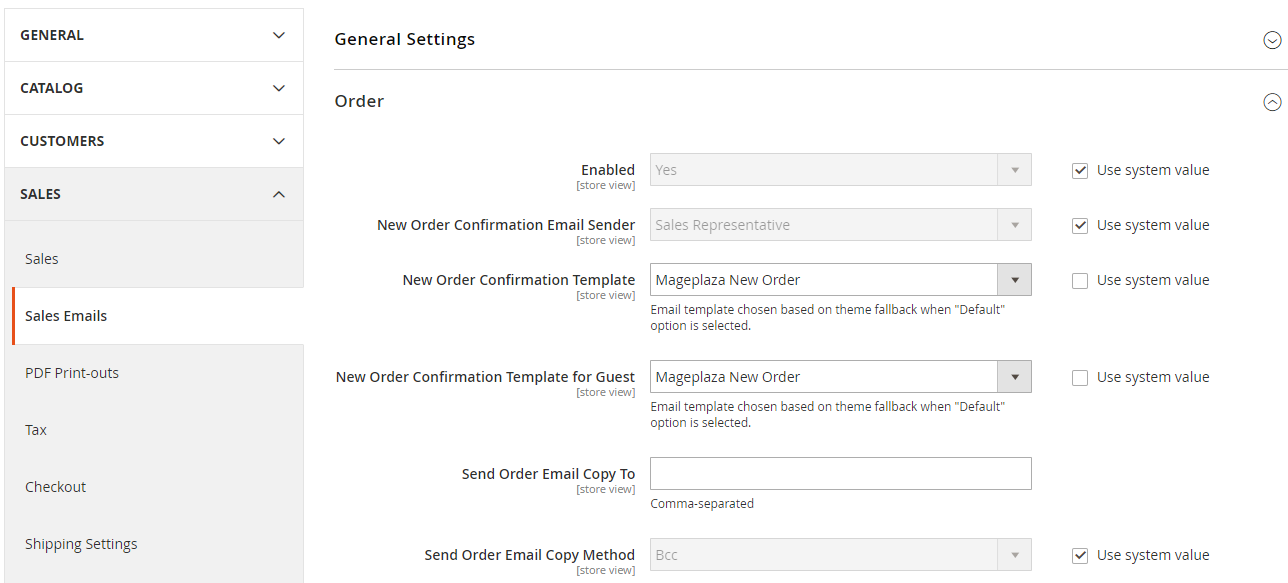Image resolution: width=1288 pixels, height=583 pixels.
Task: Expand the General Settings section chevron
Action: pos(1272,40)
